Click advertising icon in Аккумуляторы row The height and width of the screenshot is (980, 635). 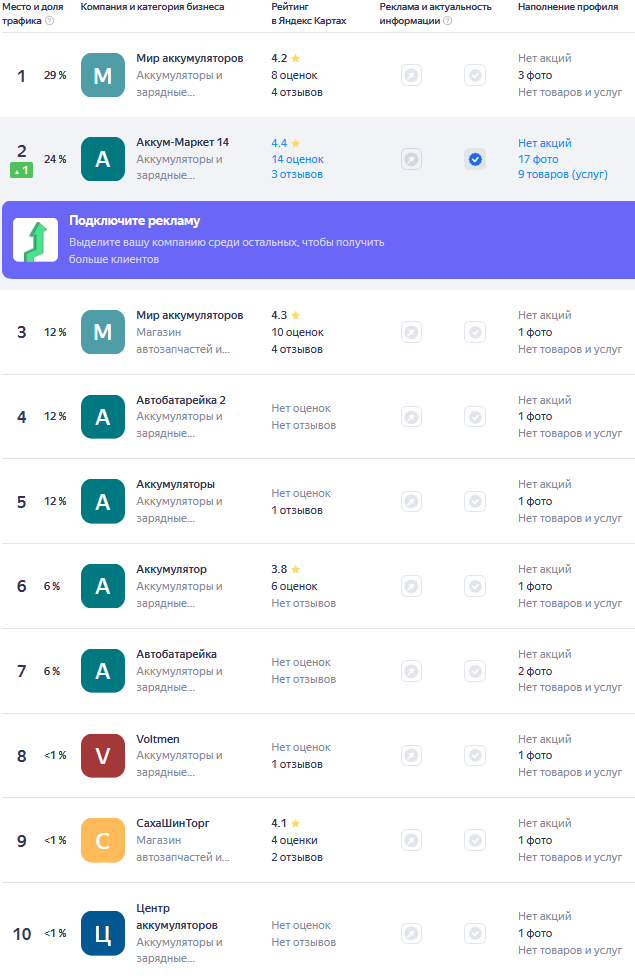(x=411, y=501)
